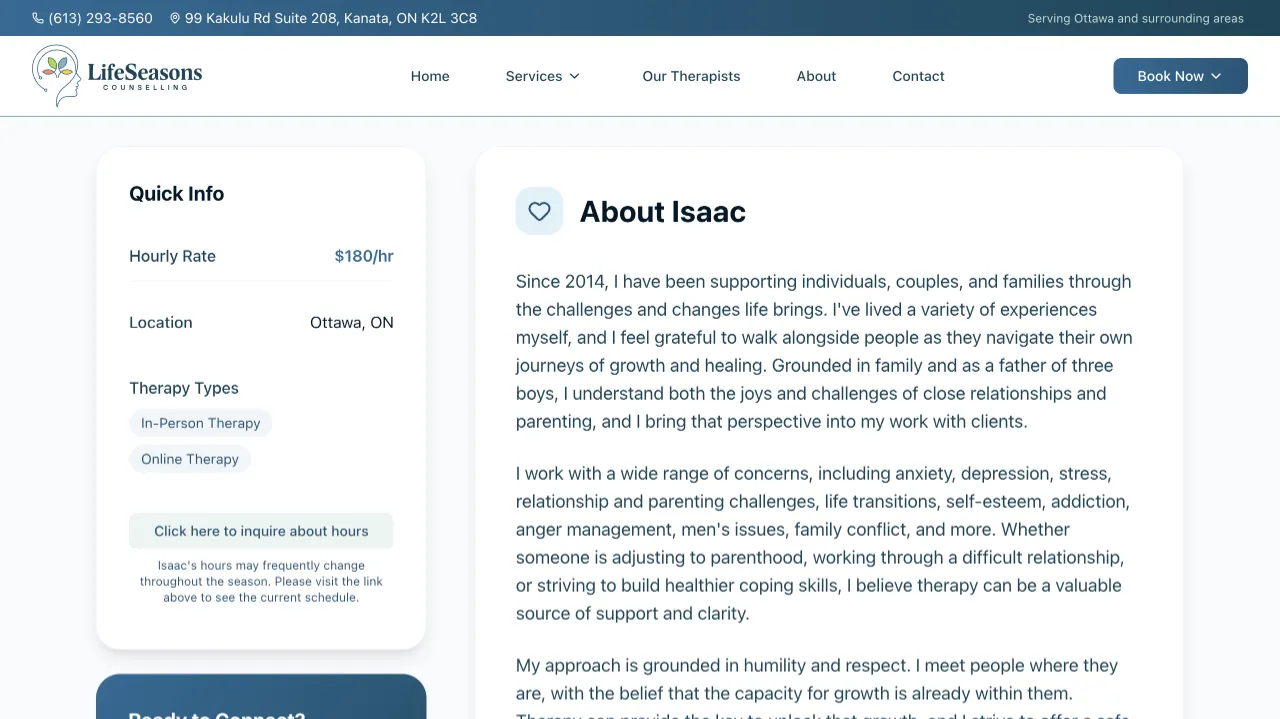Open the Our Therapists page

691,76
